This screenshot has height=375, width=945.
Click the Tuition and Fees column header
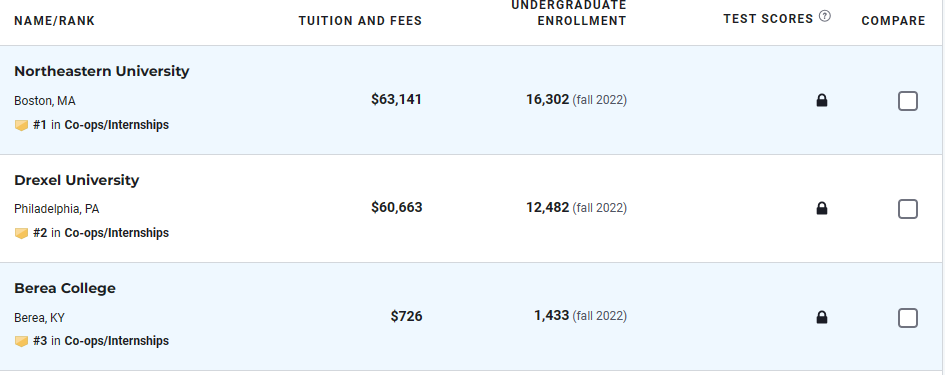[360, 21]
